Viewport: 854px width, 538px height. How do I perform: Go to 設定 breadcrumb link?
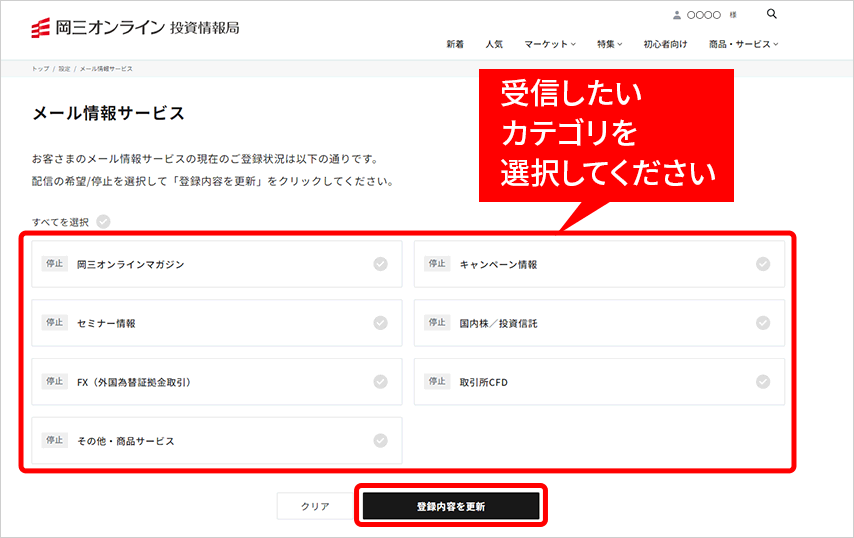(x=64, y=69)
